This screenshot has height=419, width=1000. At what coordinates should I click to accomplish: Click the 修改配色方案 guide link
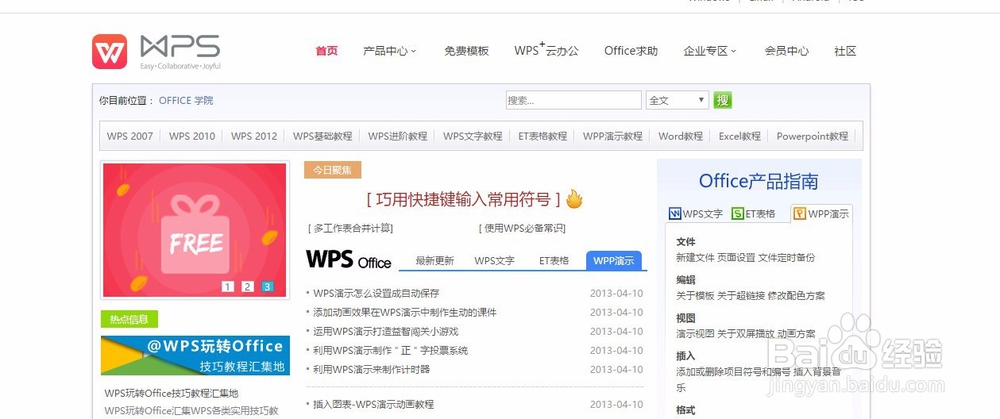tap(797, 296)
